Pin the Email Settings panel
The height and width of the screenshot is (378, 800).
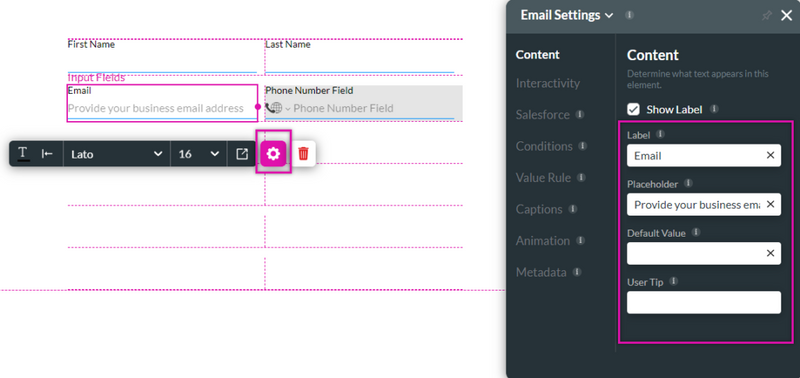[x=766, y=16]
